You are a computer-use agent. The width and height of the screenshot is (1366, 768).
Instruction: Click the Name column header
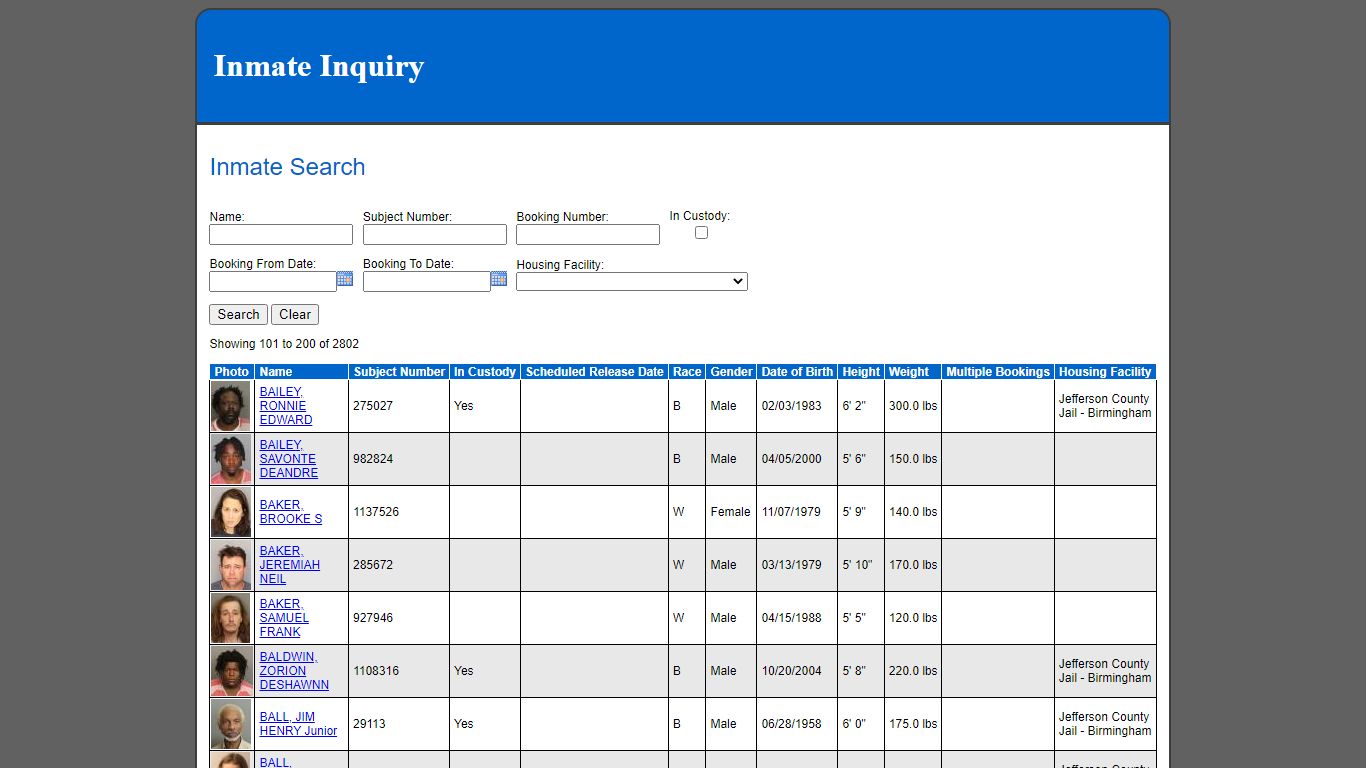[x=302, y=372]
